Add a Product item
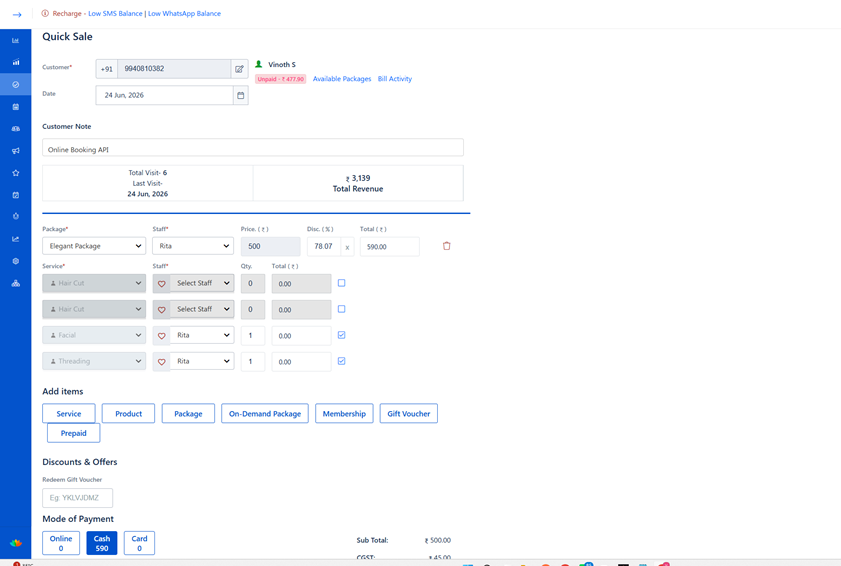Image resolution: width=841 pixels, height=566 pixels. pos(128,414)
